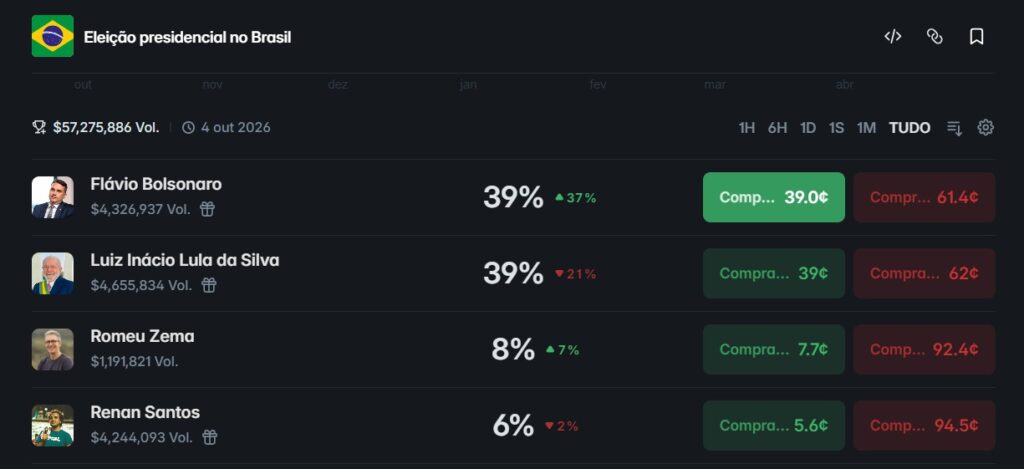Open the embed code icon
This screenshot has width=1024, height=469.
[893, 37]
